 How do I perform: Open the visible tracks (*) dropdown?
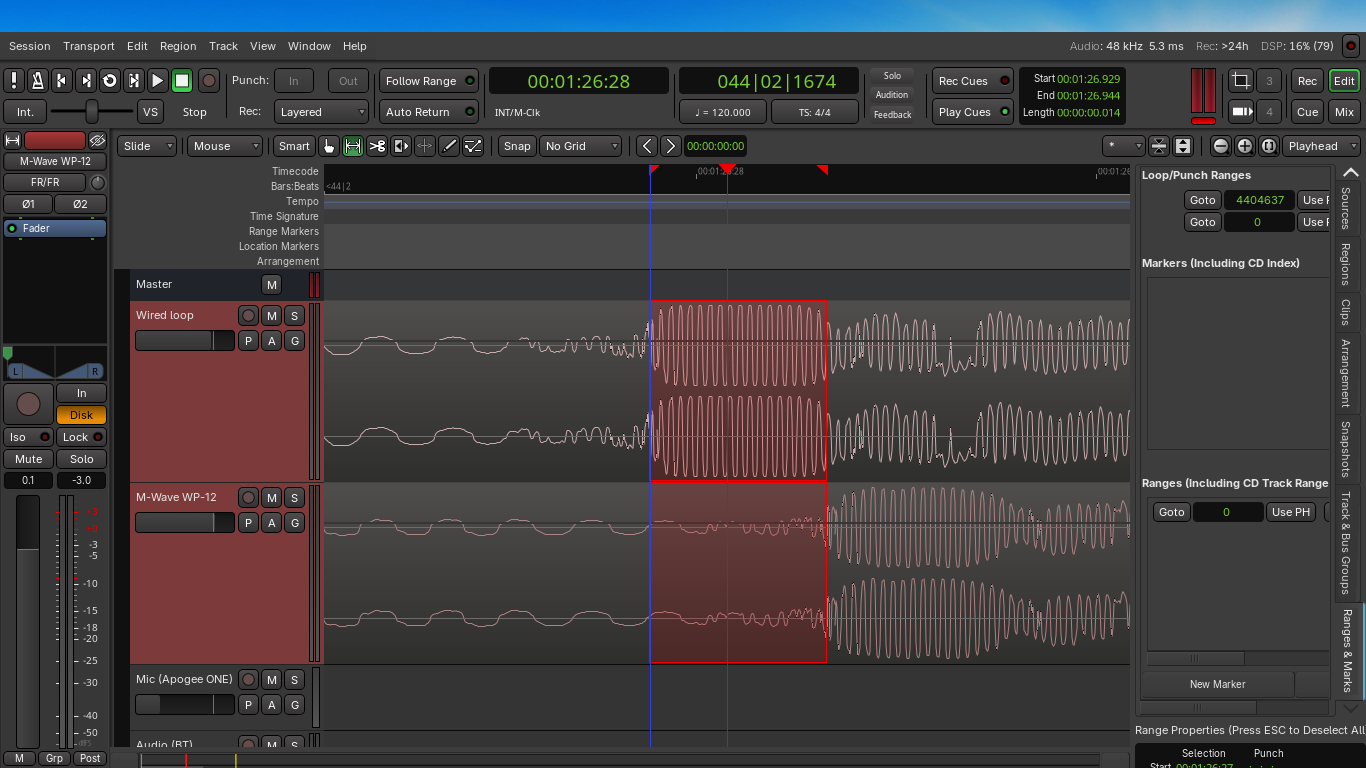click(1124, 146)
